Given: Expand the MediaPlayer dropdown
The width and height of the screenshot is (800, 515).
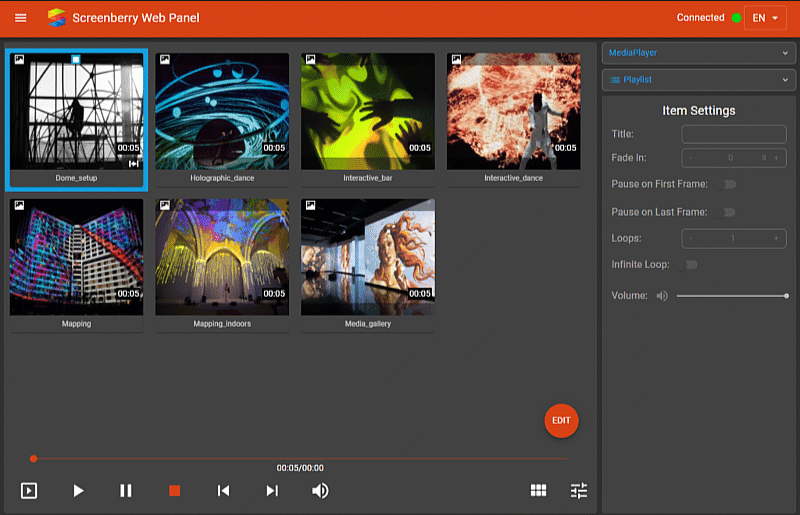Looking at the screenshot, I should 698,53.
